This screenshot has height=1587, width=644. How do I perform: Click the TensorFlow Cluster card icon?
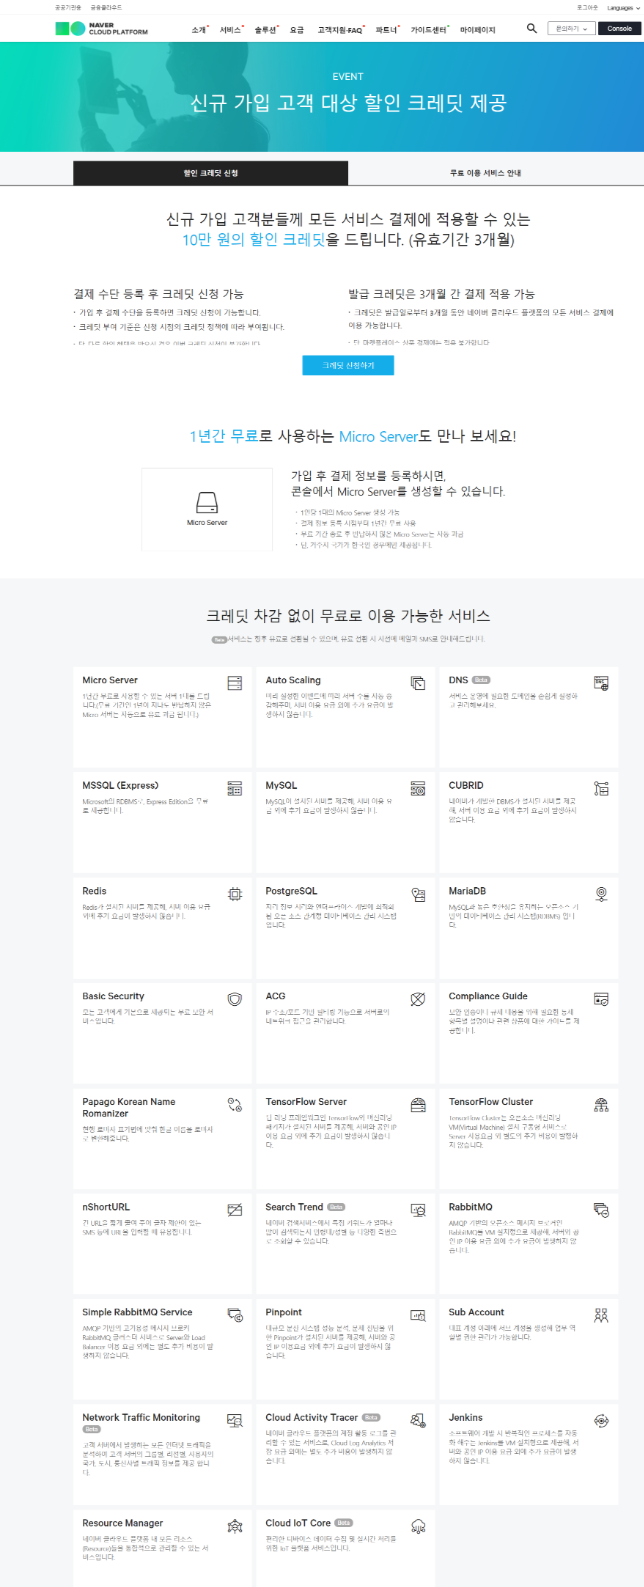[x=601, y=1105]
